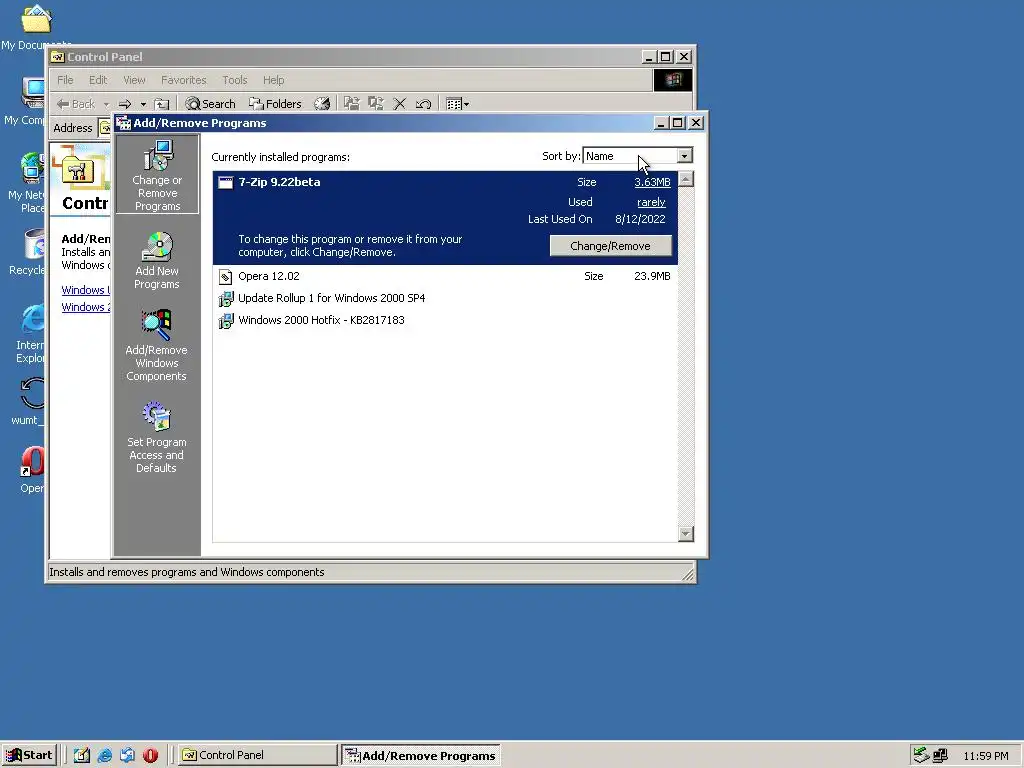The image size is (1024, 768).
Task: Open the Sort by dropdown
Action: pos(684,156)
